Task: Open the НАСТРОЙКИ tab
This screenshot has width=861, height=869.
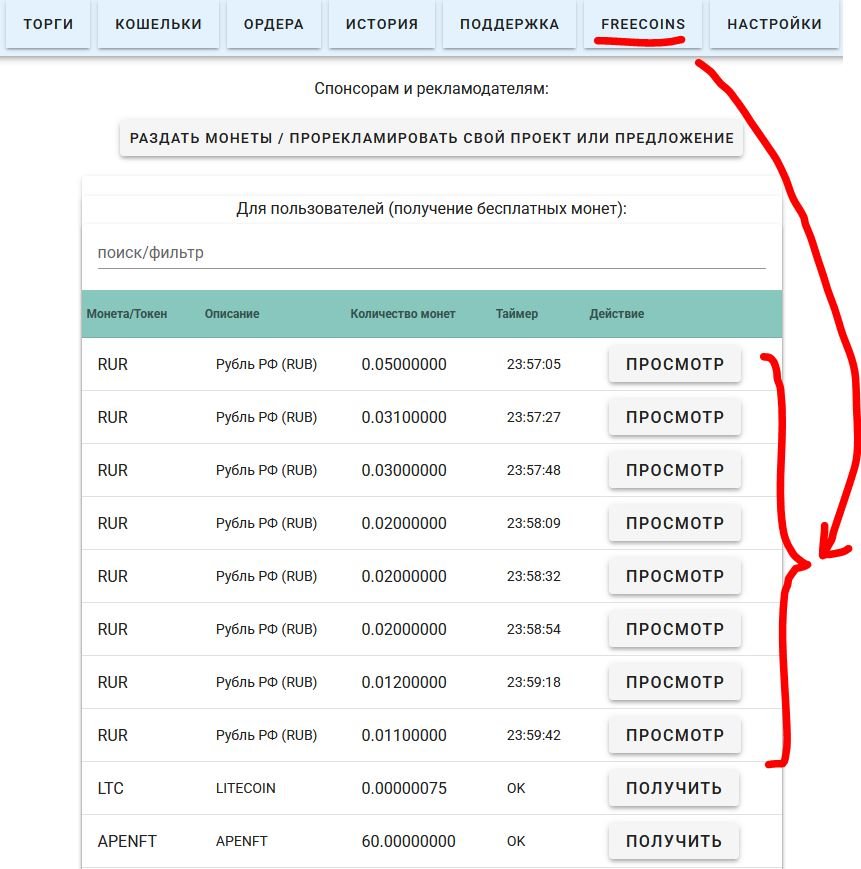Action: (774, 24)
